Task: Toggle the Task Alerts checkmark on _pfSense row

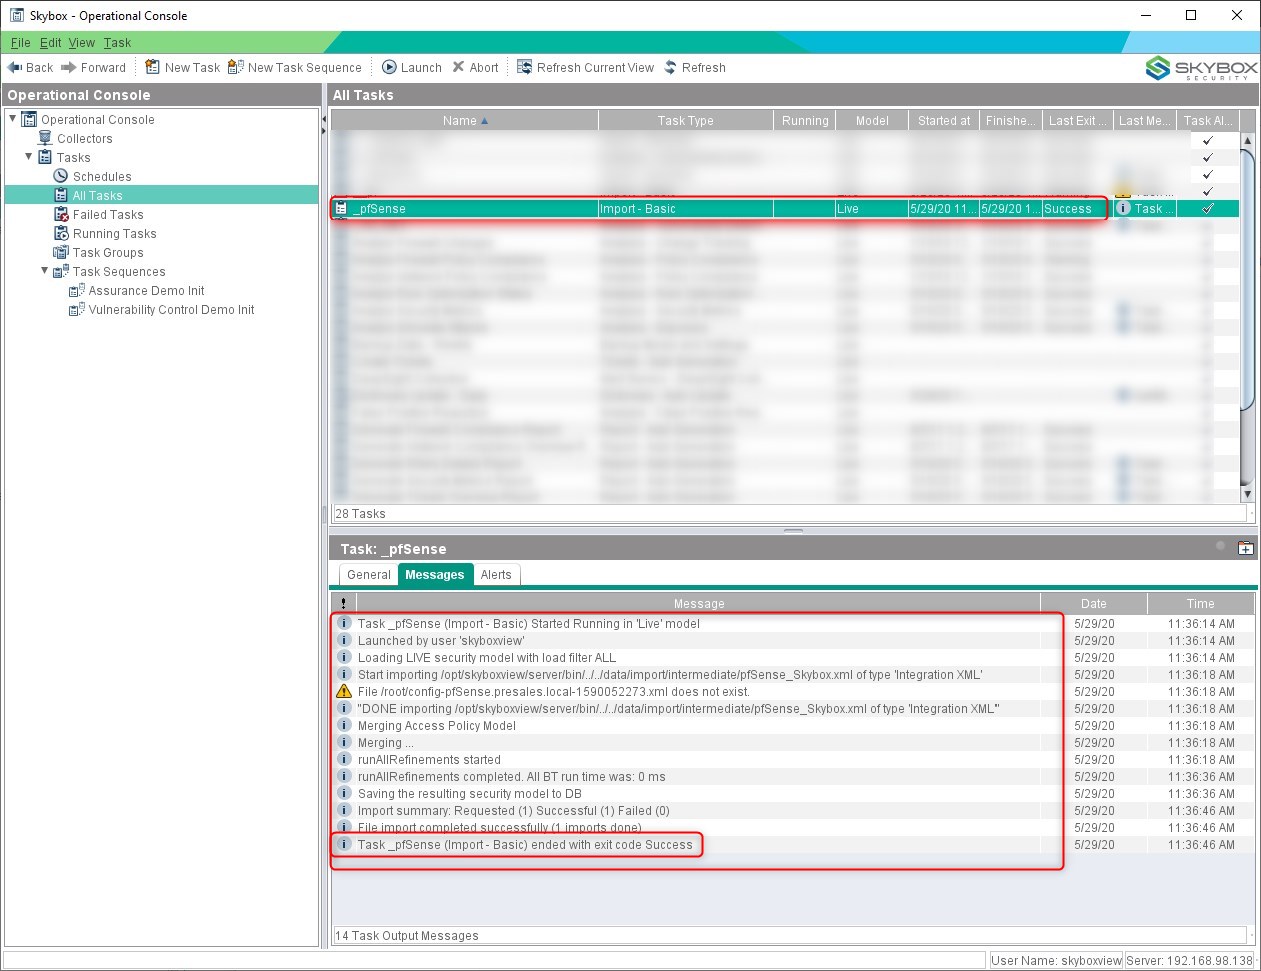Action: [1208, 208]
